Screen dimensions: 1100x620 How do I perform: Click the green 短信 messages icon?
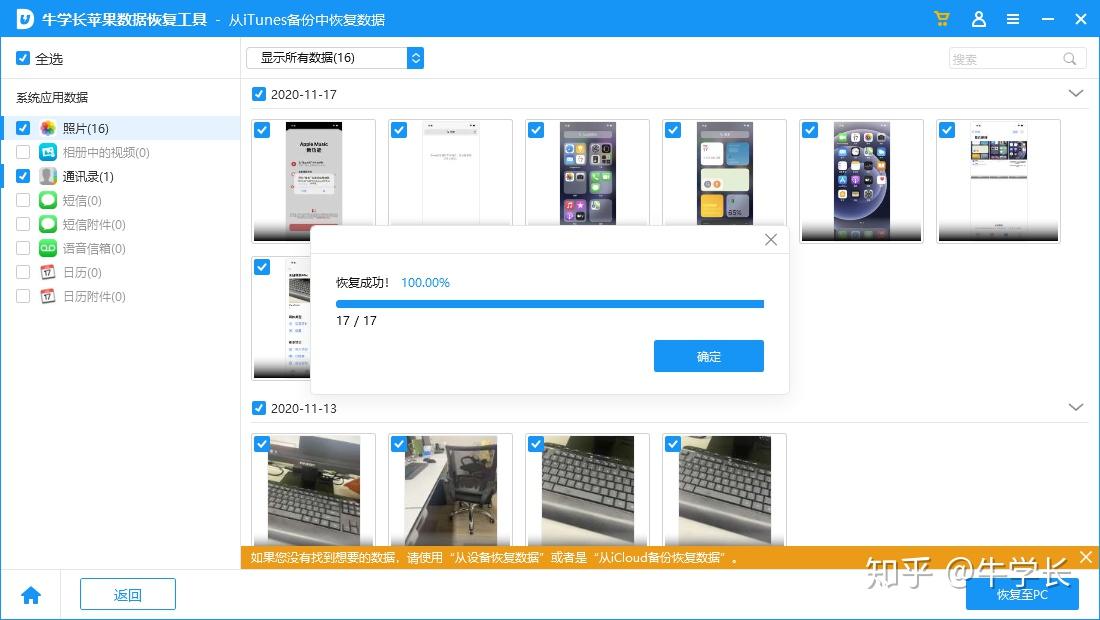(x=47, y=200)
